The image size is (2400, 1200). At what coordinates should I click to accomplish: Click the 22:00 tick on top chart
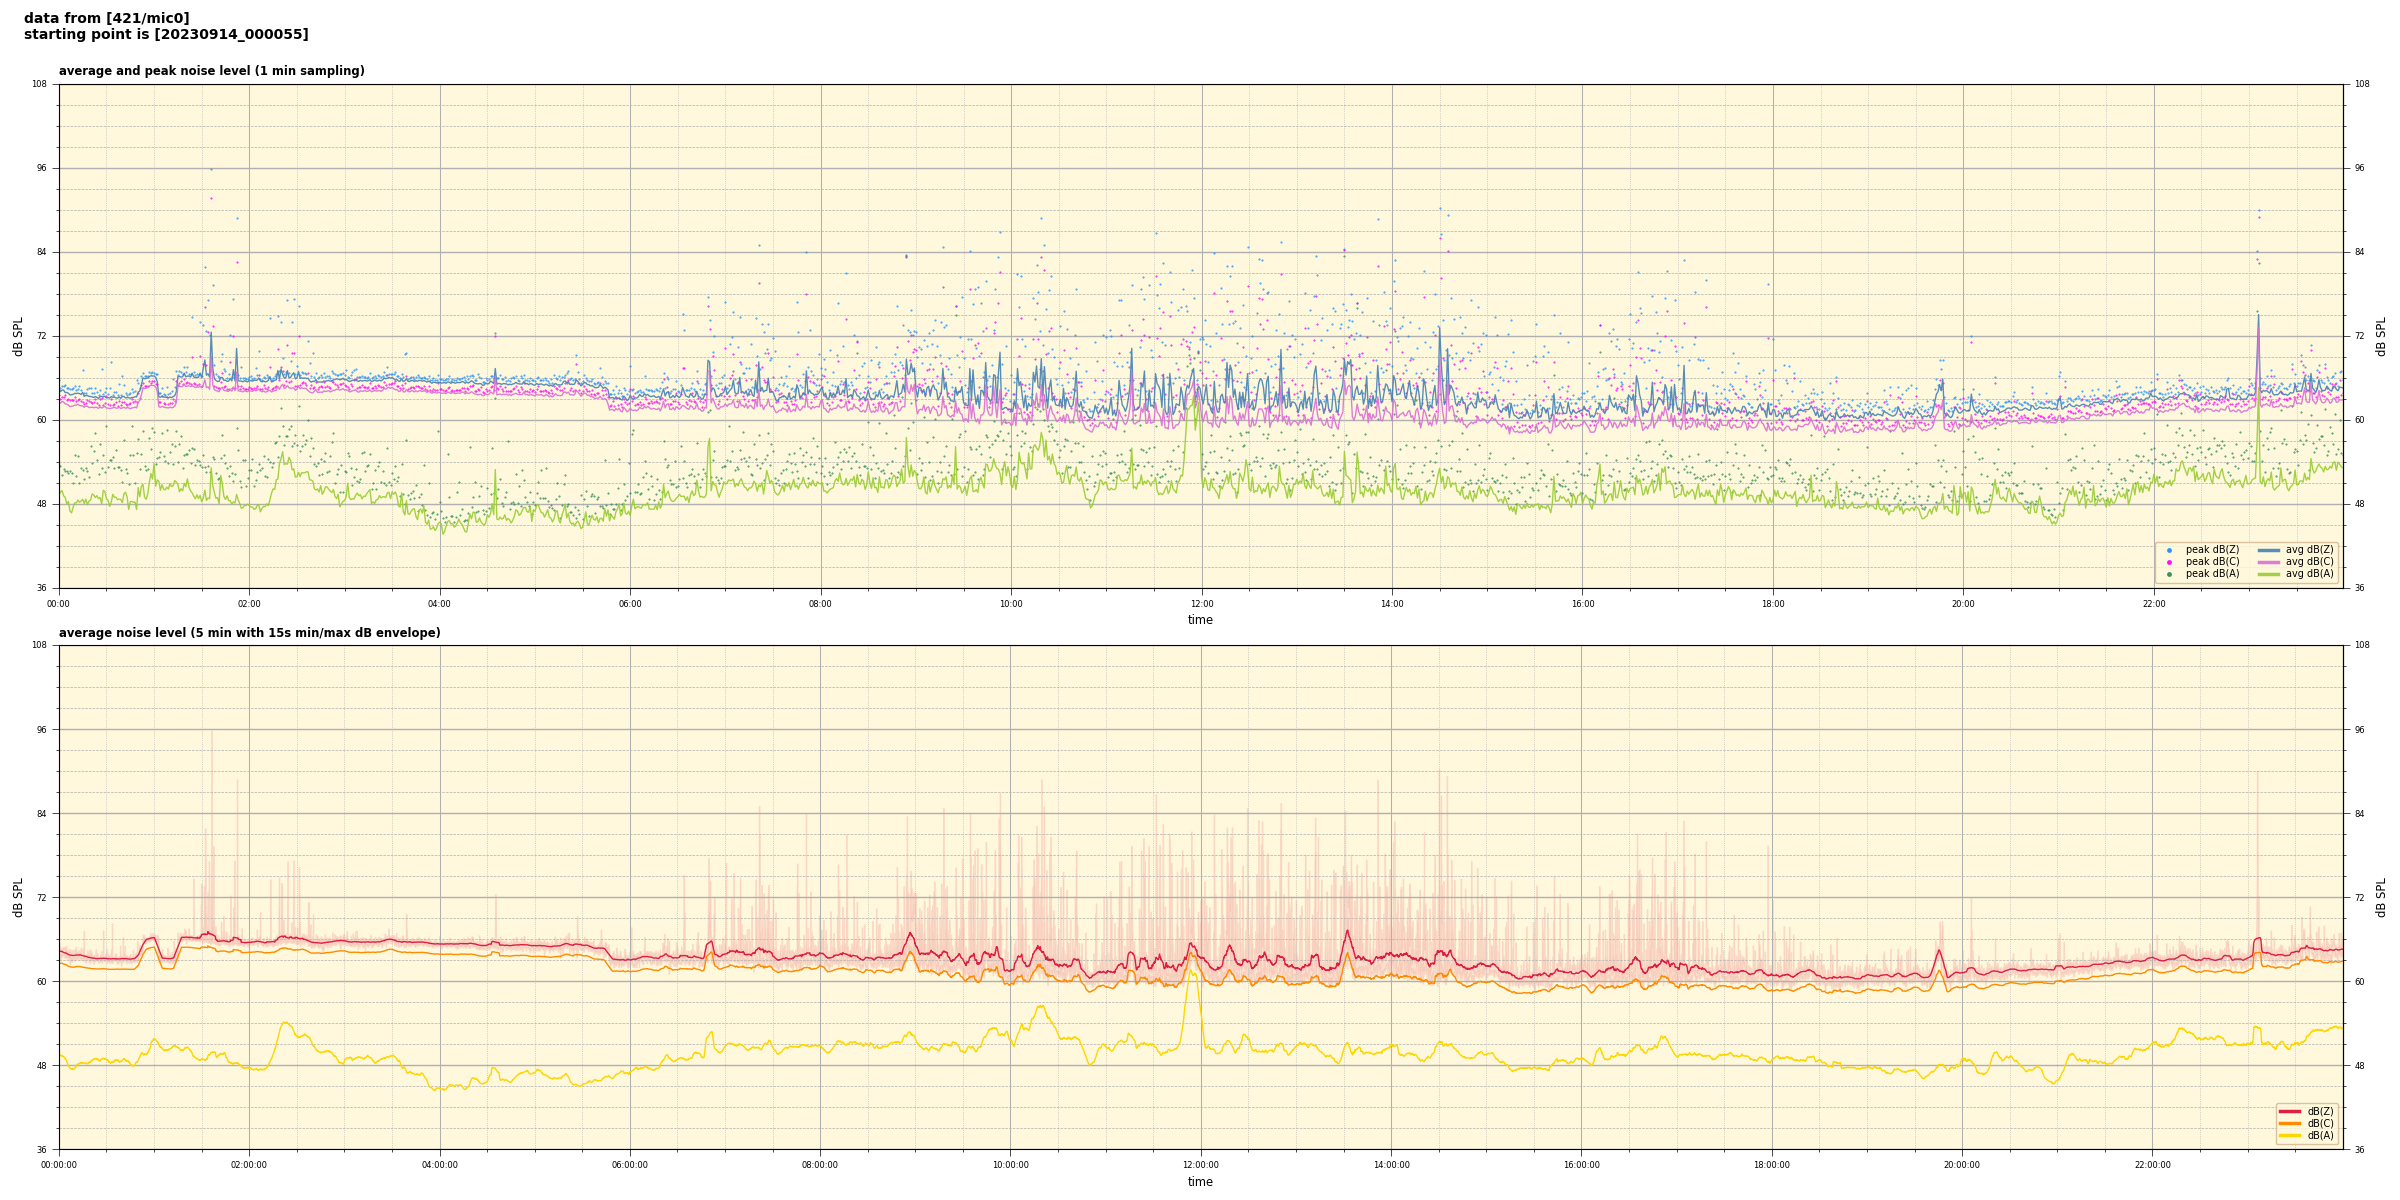(x=2154, y=604)
